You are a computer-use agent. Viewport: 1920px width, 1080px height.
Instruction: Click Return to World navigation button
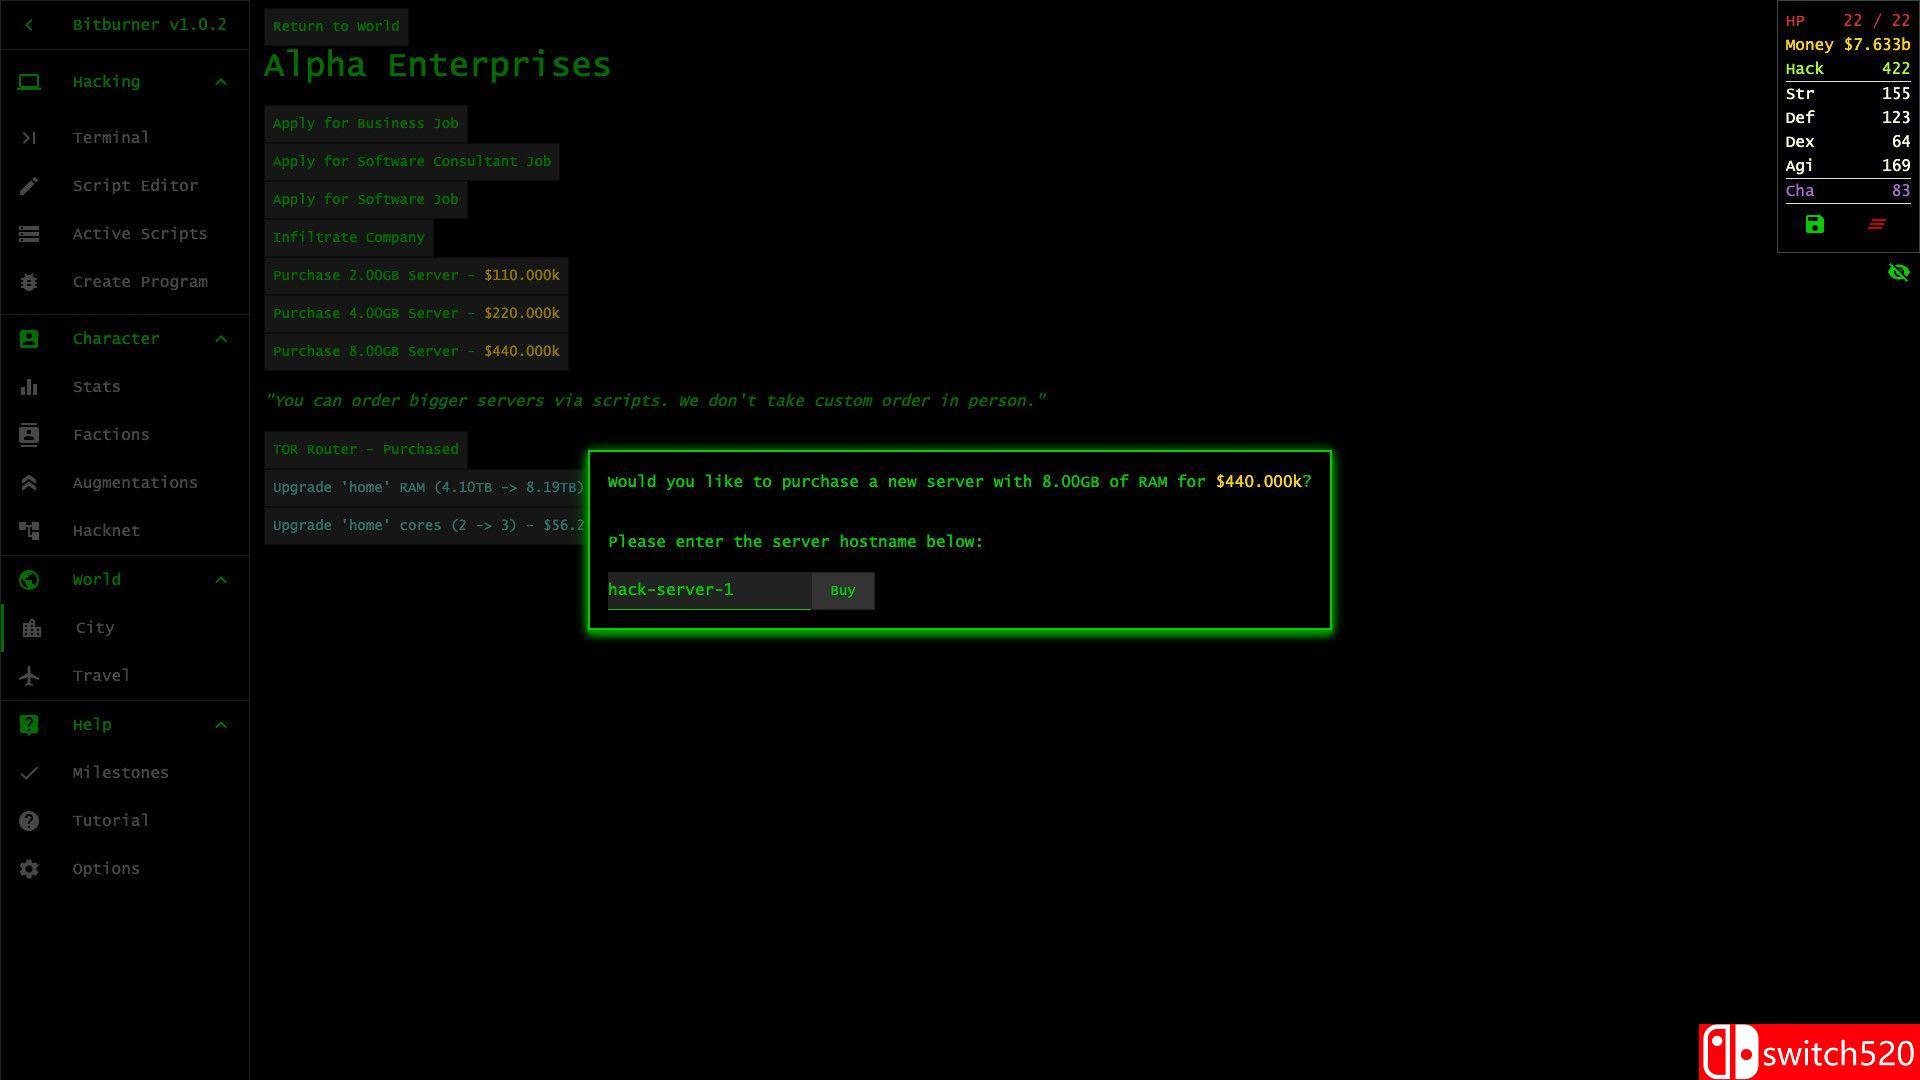335,25
